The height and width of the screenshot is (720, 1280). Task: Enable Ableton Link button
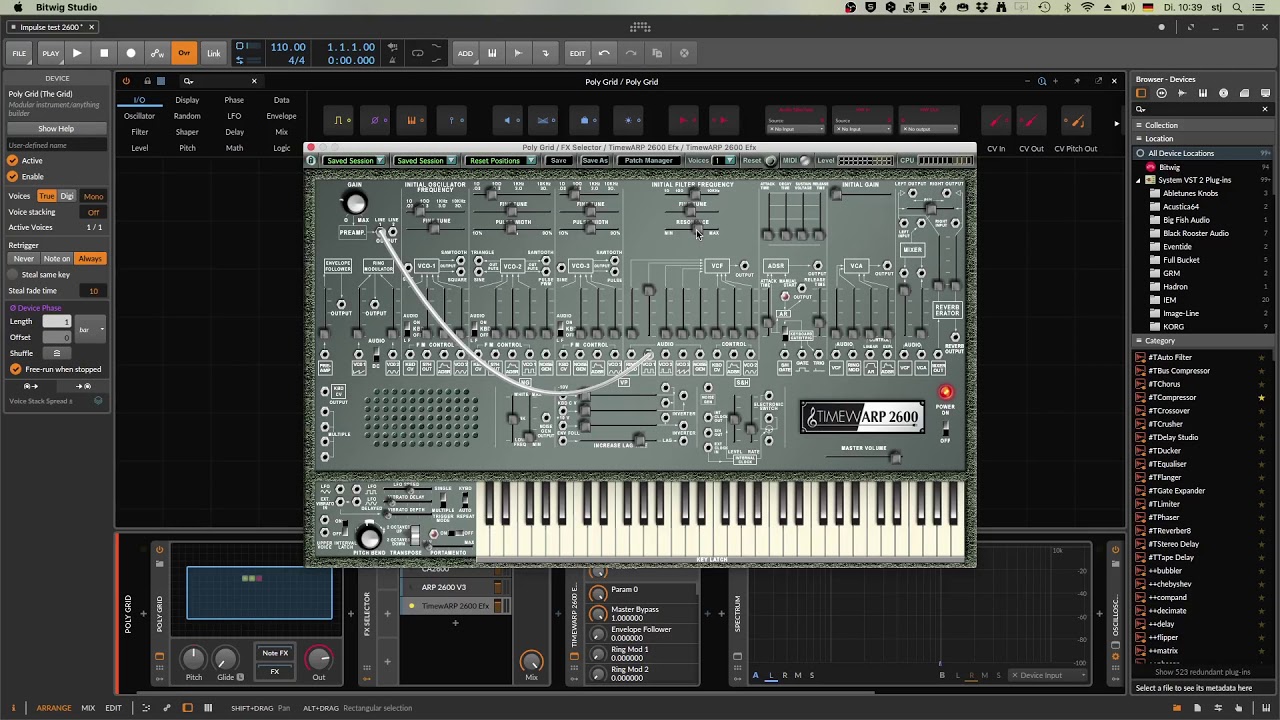214,53
